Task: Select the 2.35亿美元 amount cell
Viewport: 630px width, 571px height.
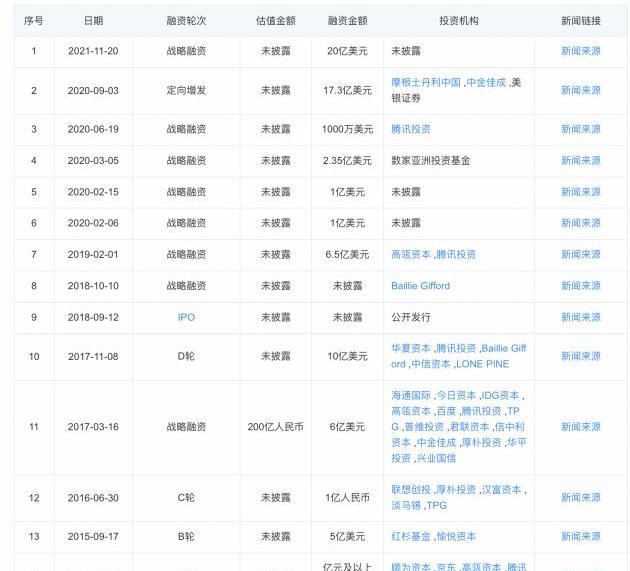Action: pos(348,161)
